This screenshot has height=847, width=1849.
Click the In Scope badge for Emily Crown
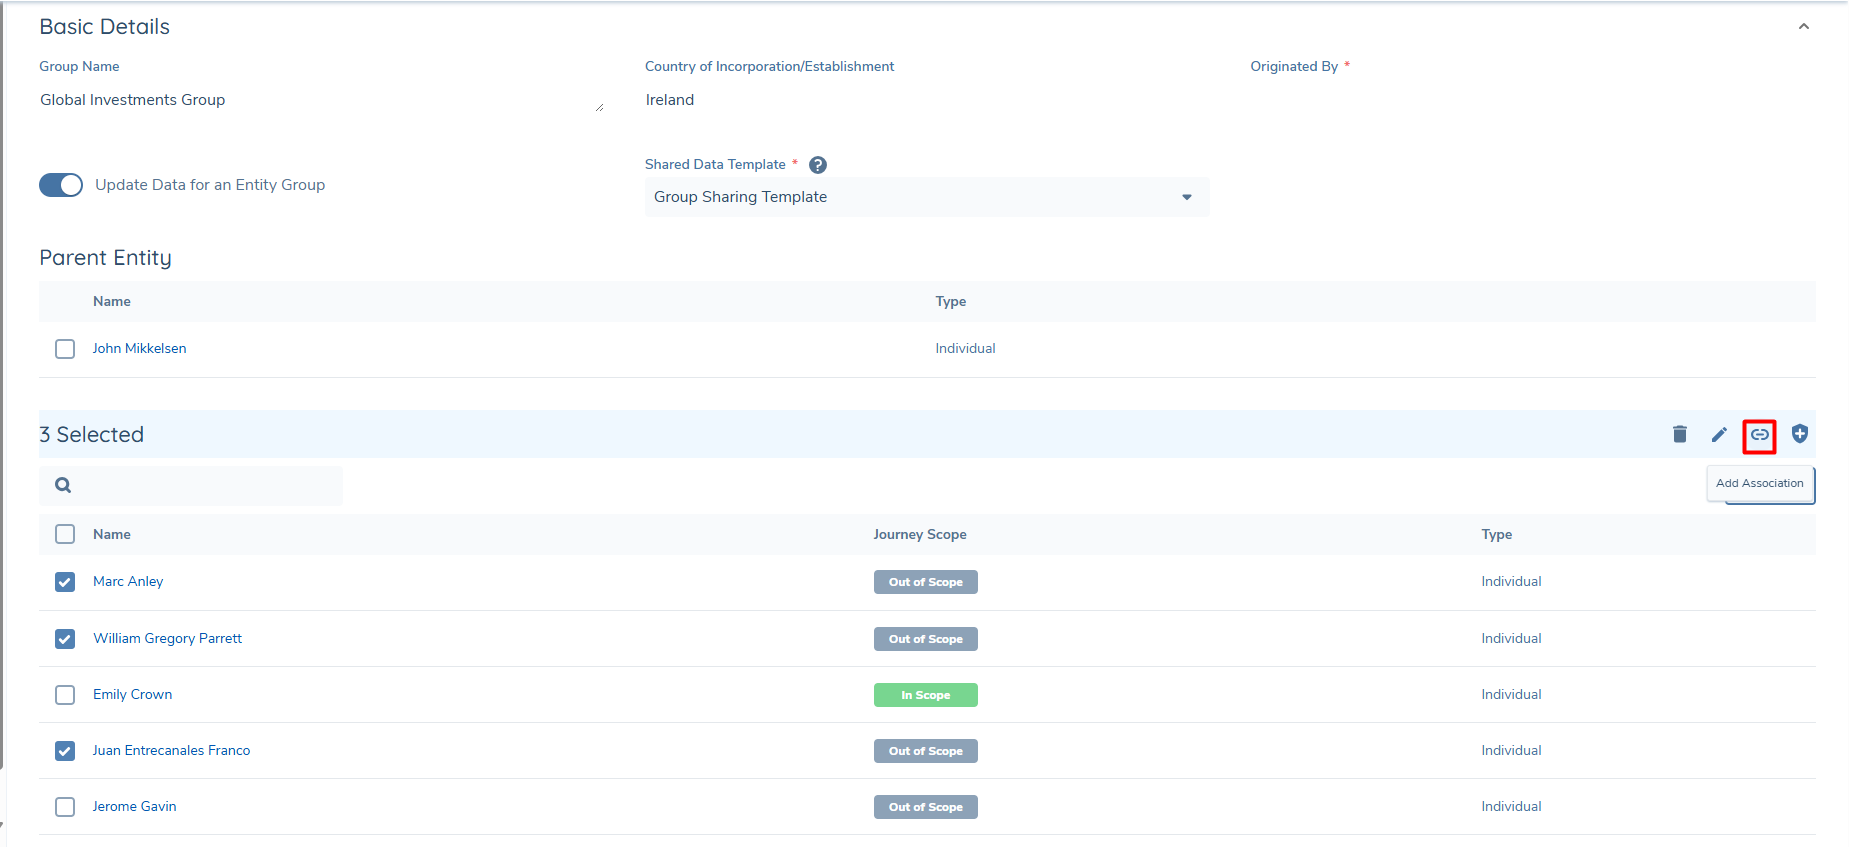[925, 695]
